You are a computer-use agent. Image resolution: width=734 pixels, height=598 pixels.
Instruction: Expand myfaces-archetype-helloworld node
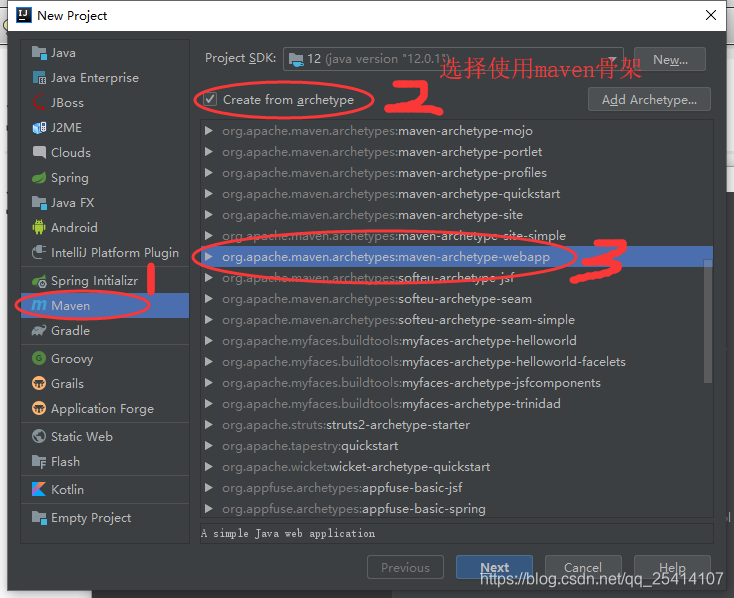209,340
